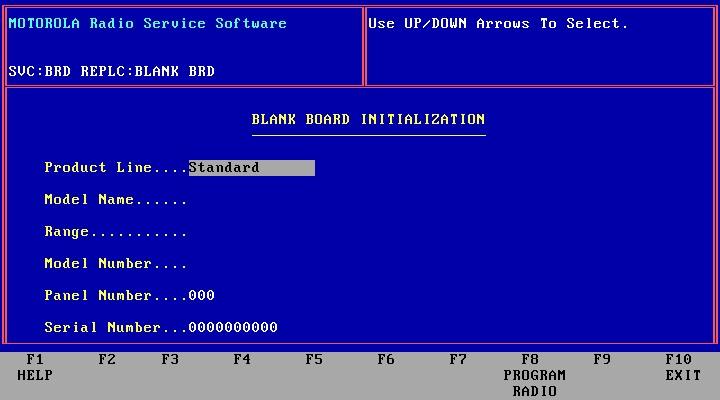Click the Panel Number label

tap(98, 295)
